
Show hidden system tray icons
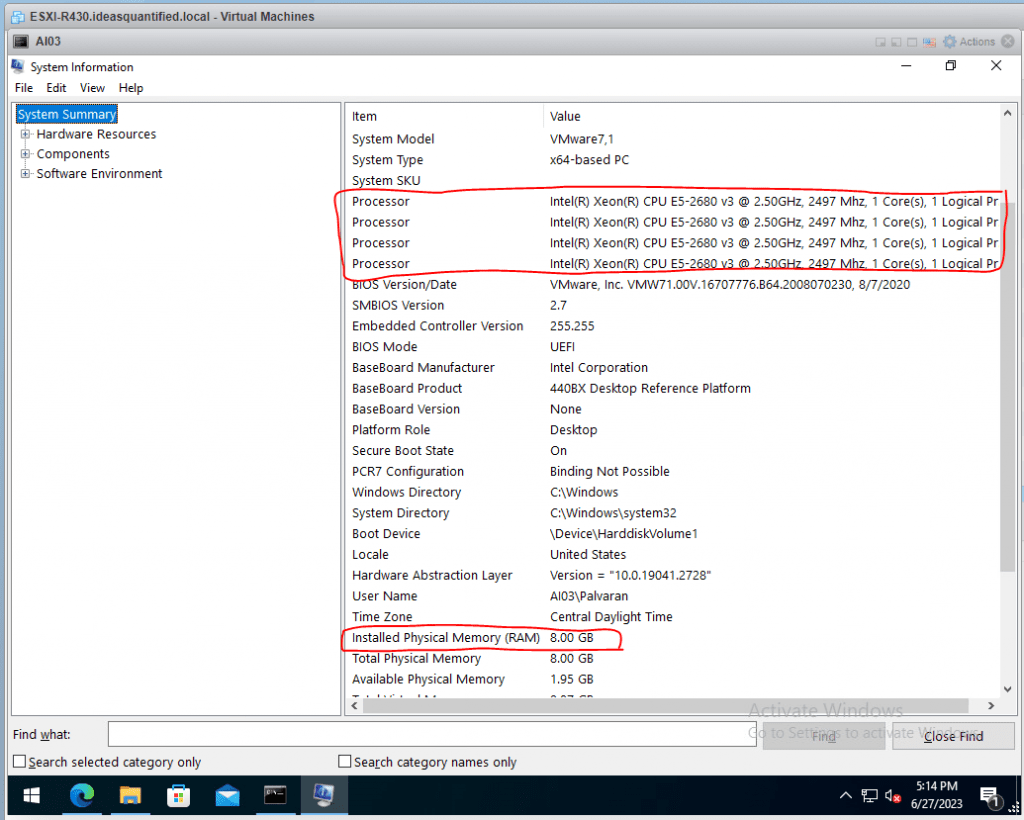pos(845,795)
